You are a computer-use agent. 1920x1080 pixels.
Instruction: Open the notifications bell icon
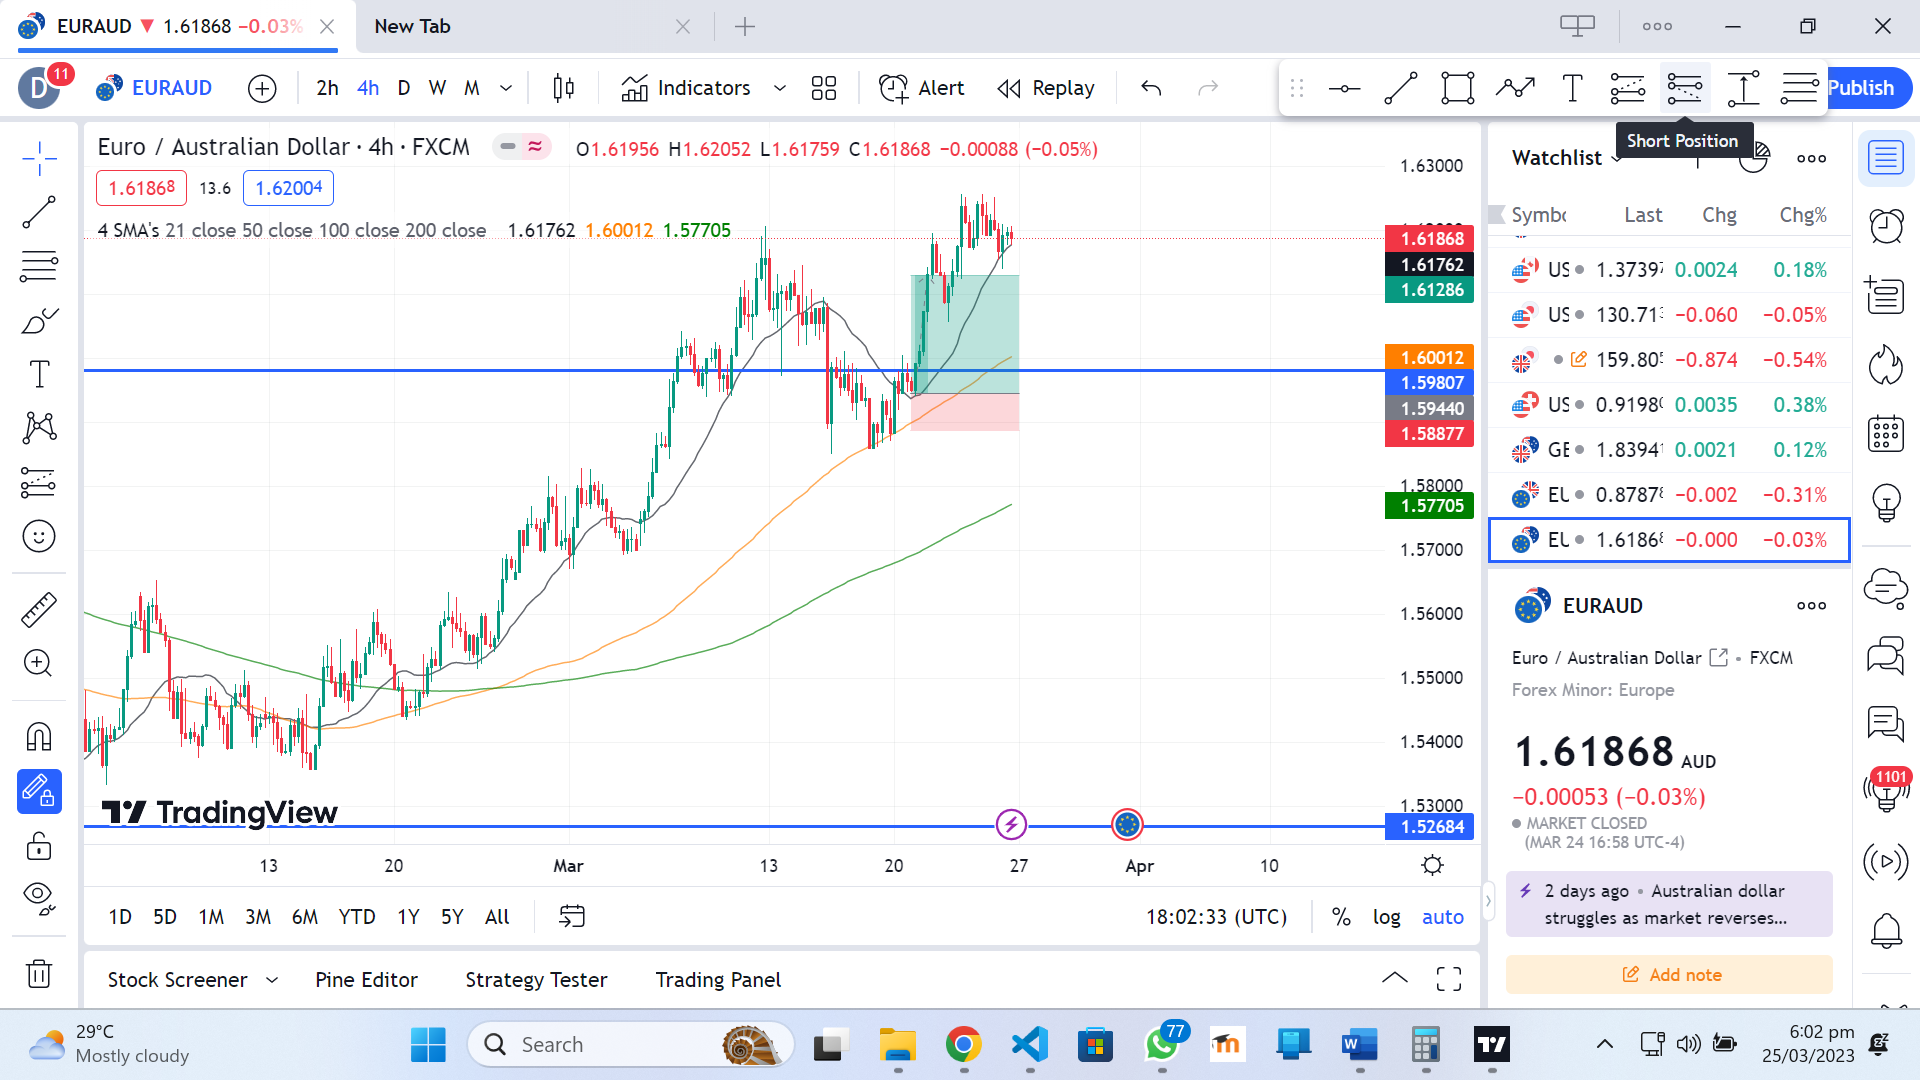(1886, 931)
